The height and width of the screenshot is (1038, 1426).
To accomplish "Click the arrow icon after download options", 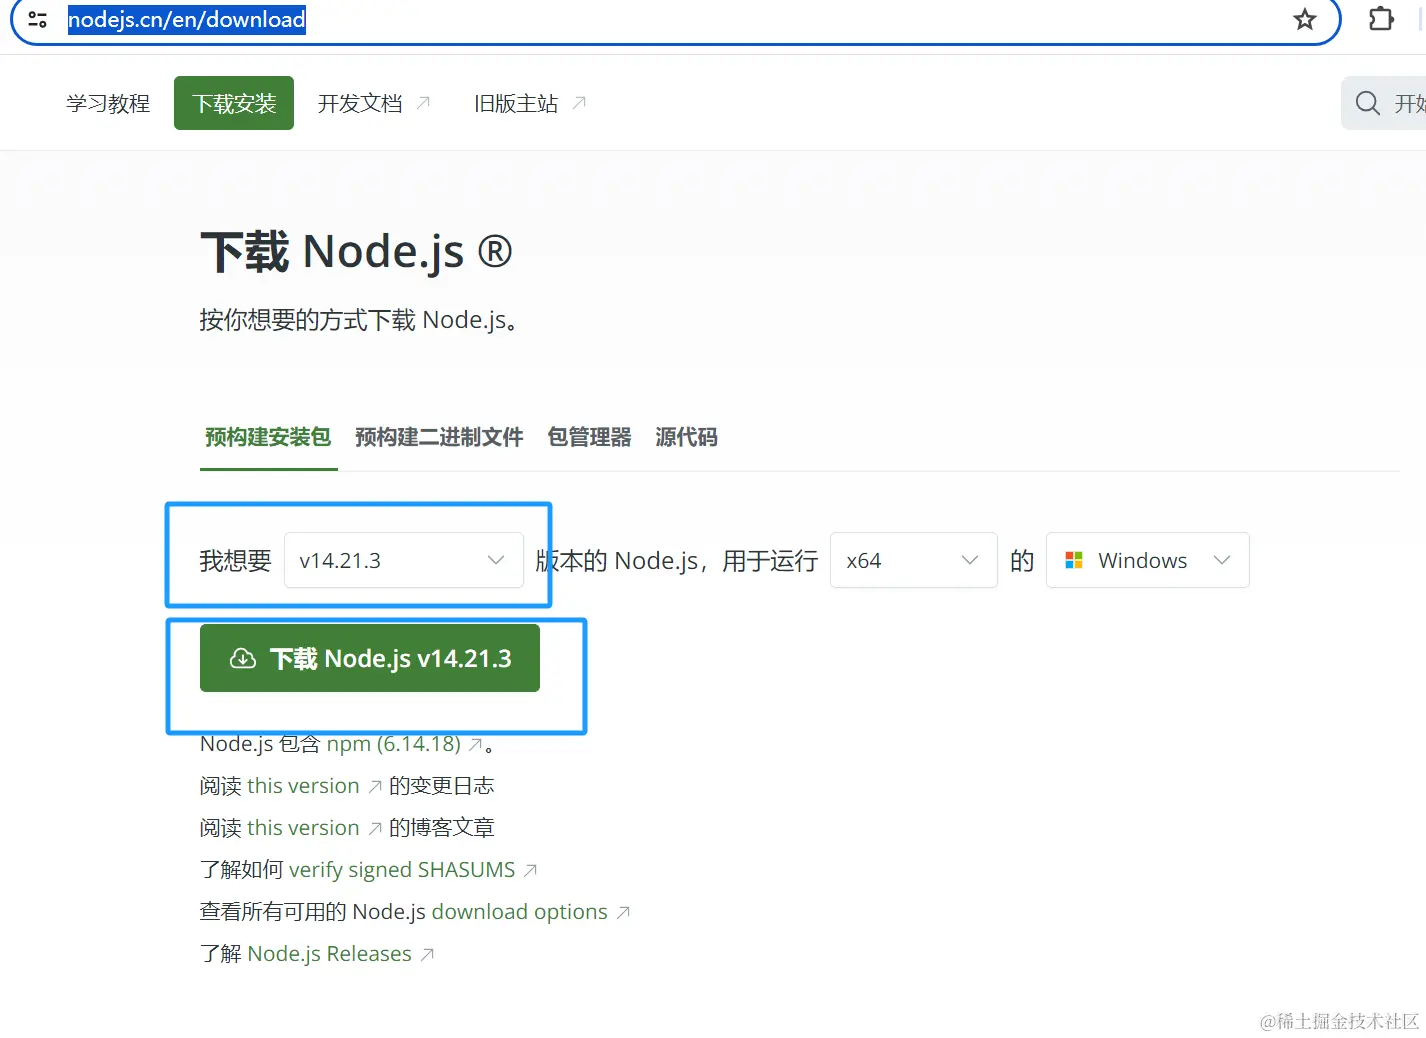I will pyautogui.click(x=623, y=913).
